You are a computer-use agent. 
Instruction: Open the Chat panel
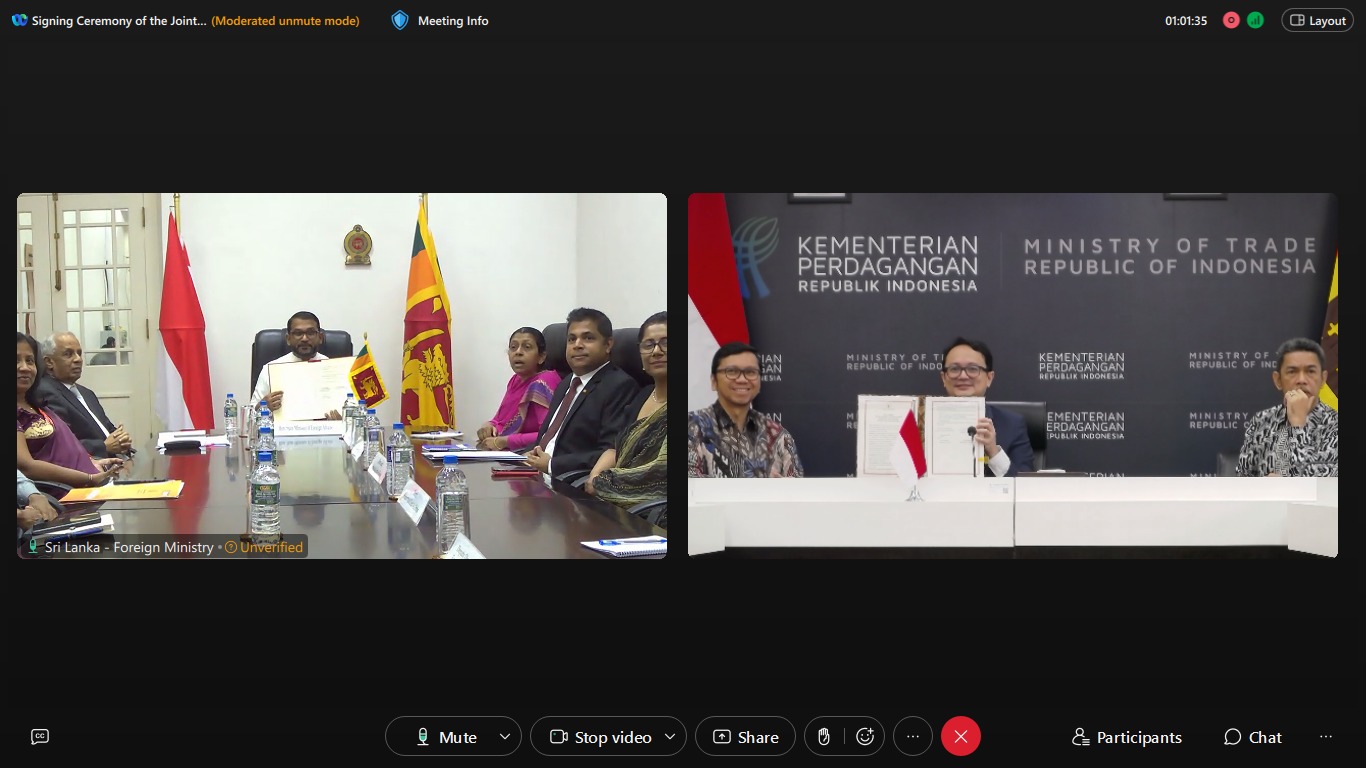click(1252, 737)
